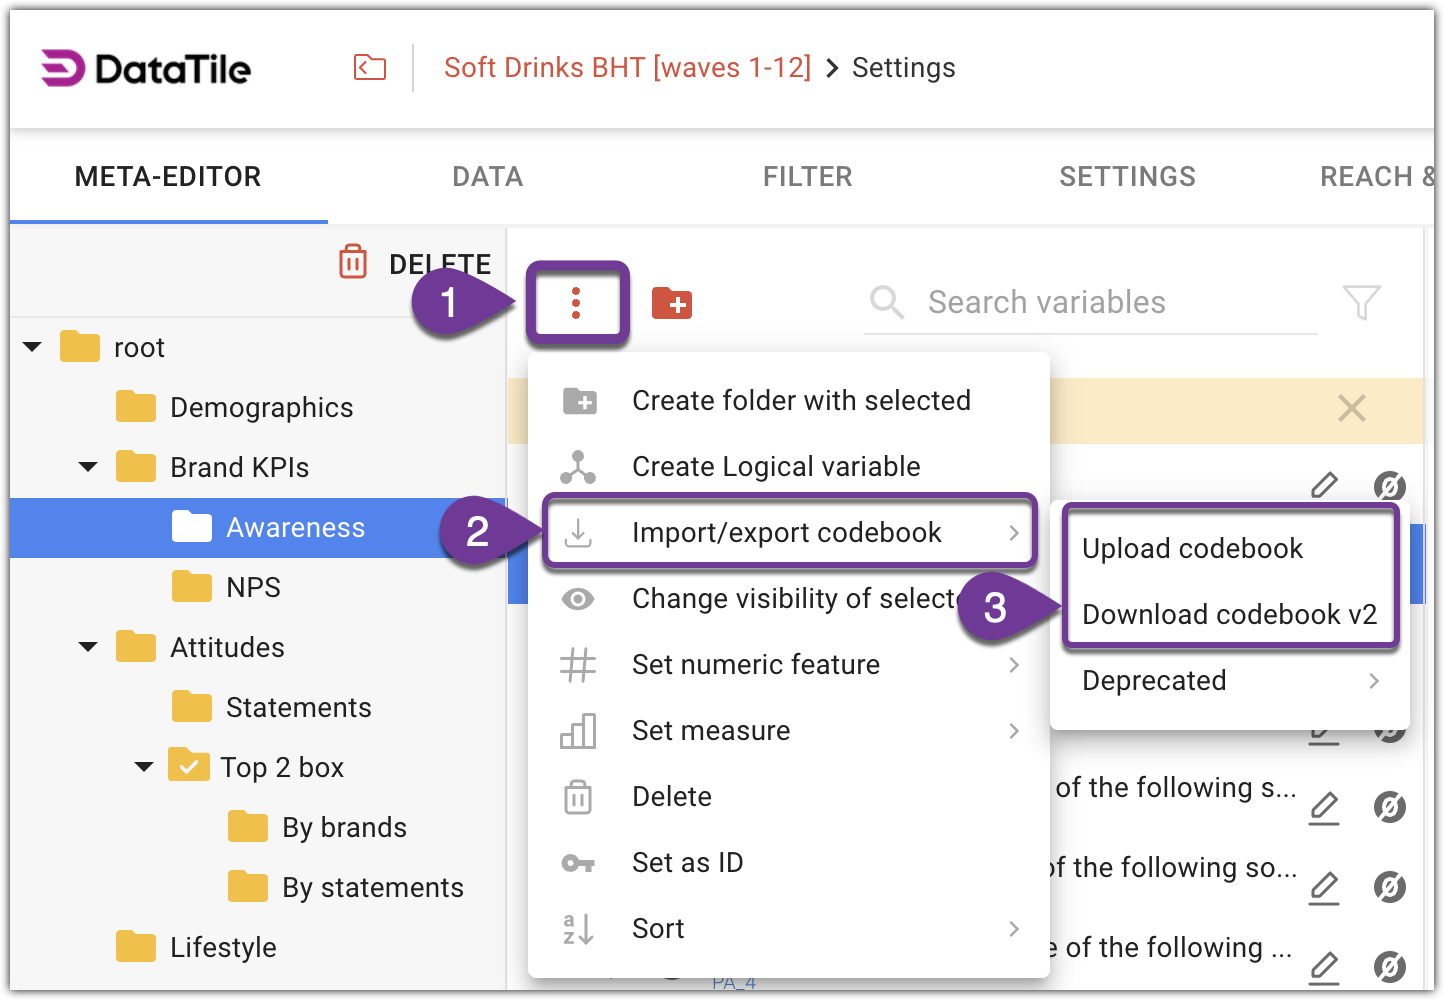Select Upload codebook from the submenu
This screenshot has height=1000, width=1444.
point(1192,548)
